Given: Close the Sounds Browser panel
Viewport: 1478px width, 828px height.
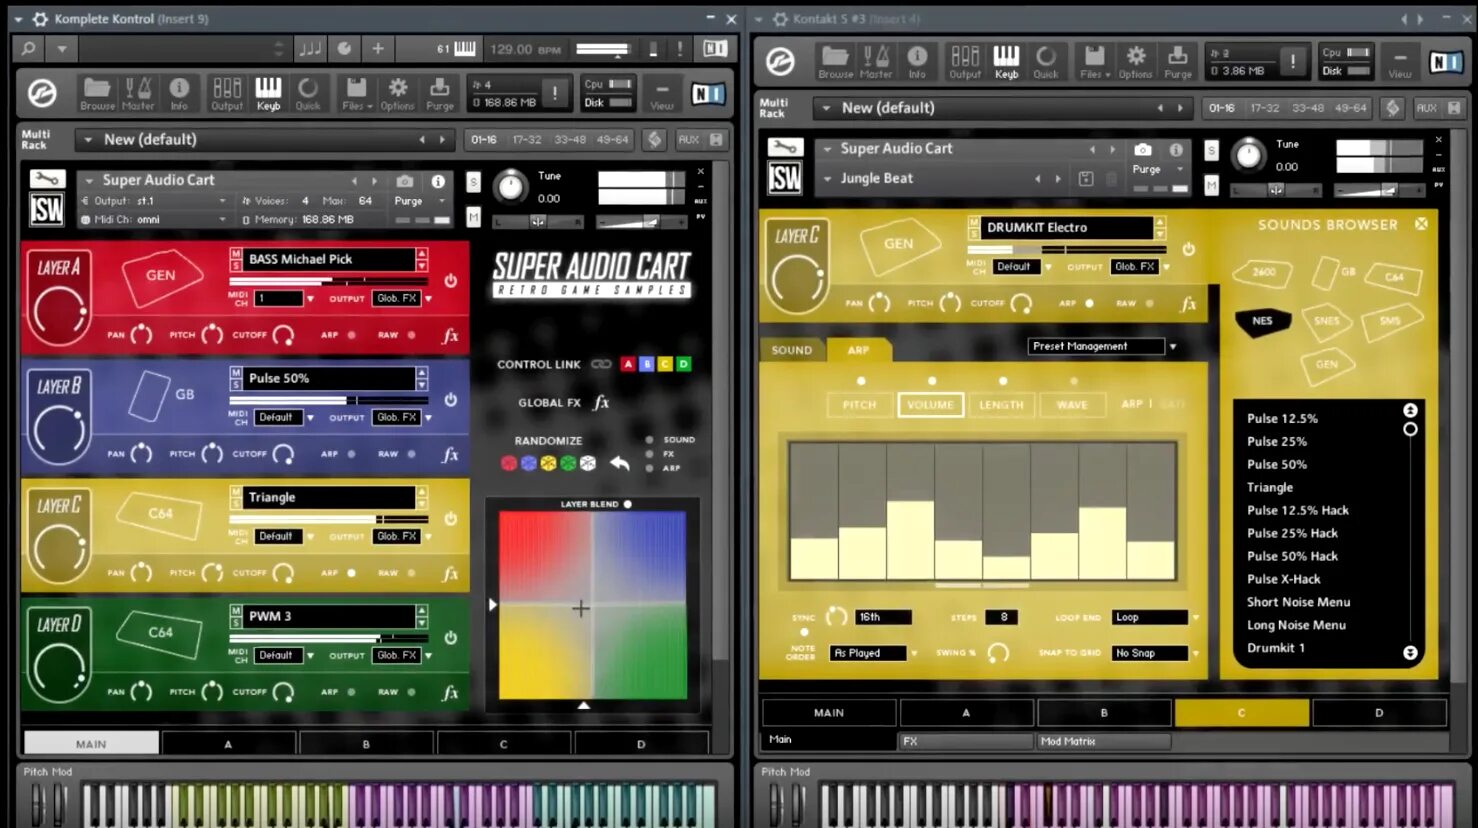Looking at the screenshot, I should [x=1421, y=224].
